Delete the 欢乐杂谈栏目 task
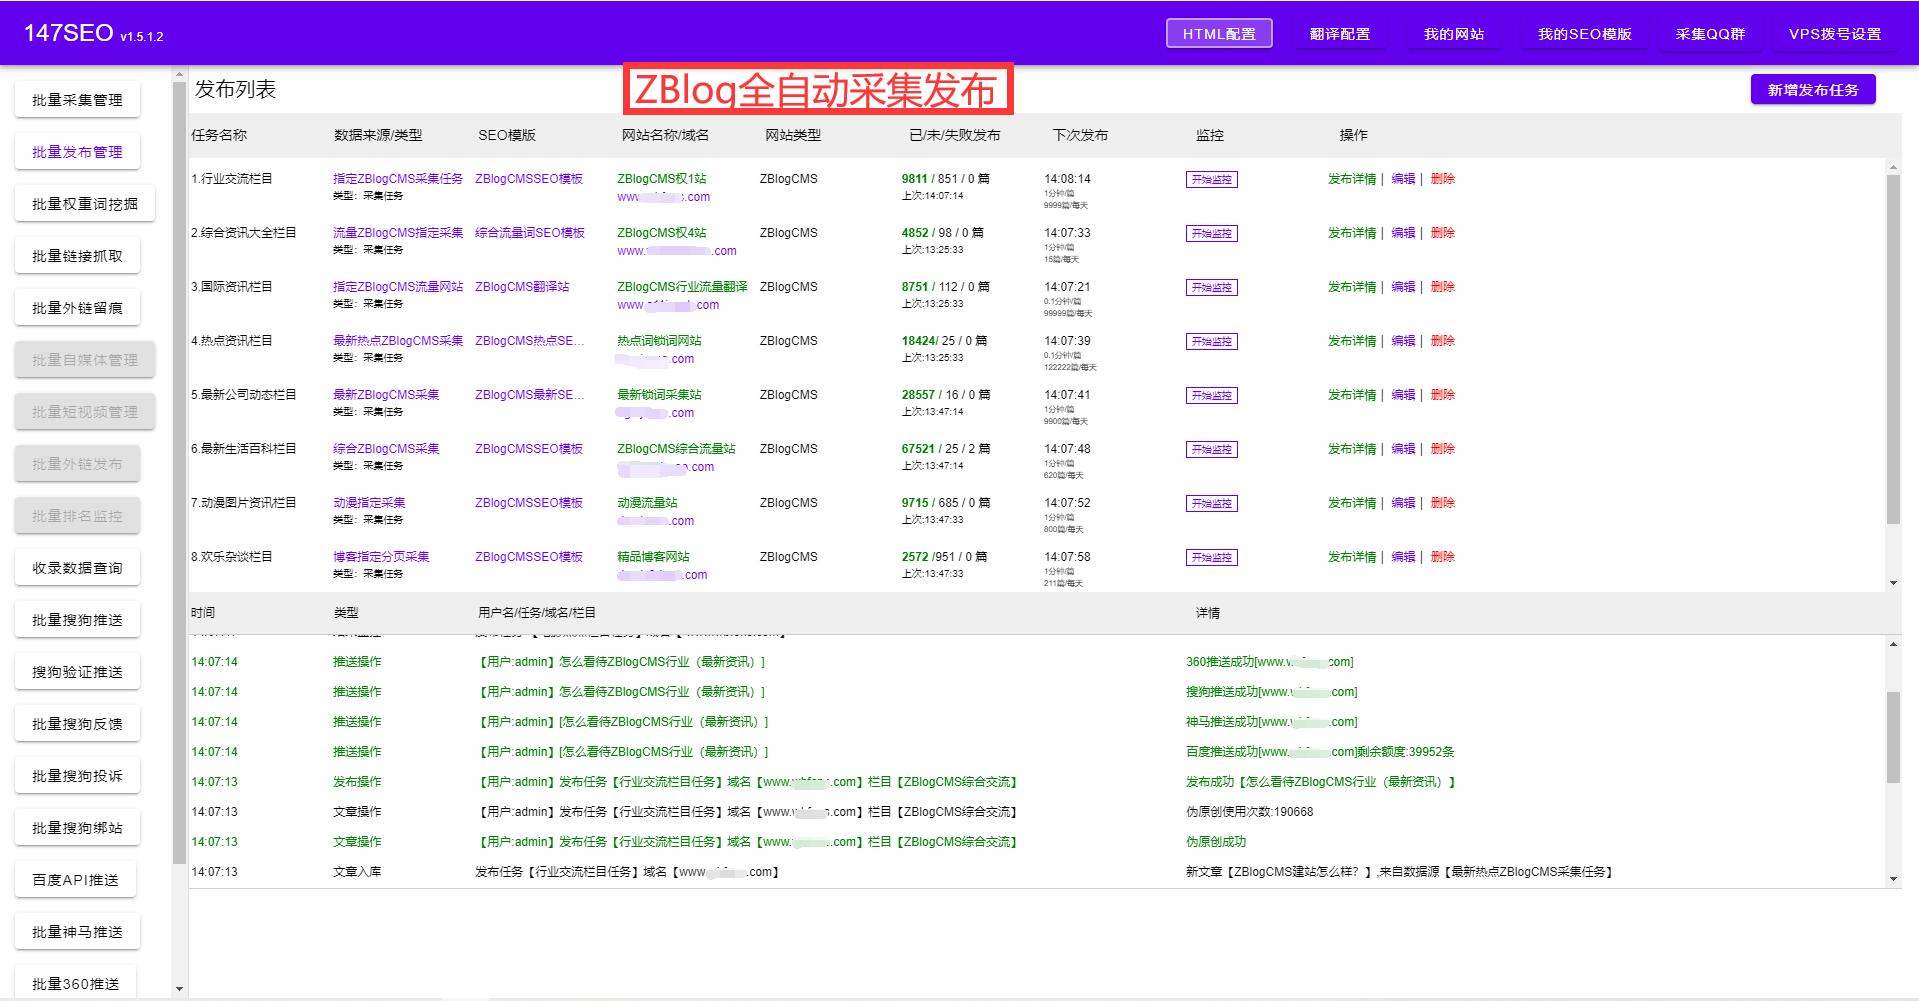Viewport: 1919px width, 1001px height. 1442,557
